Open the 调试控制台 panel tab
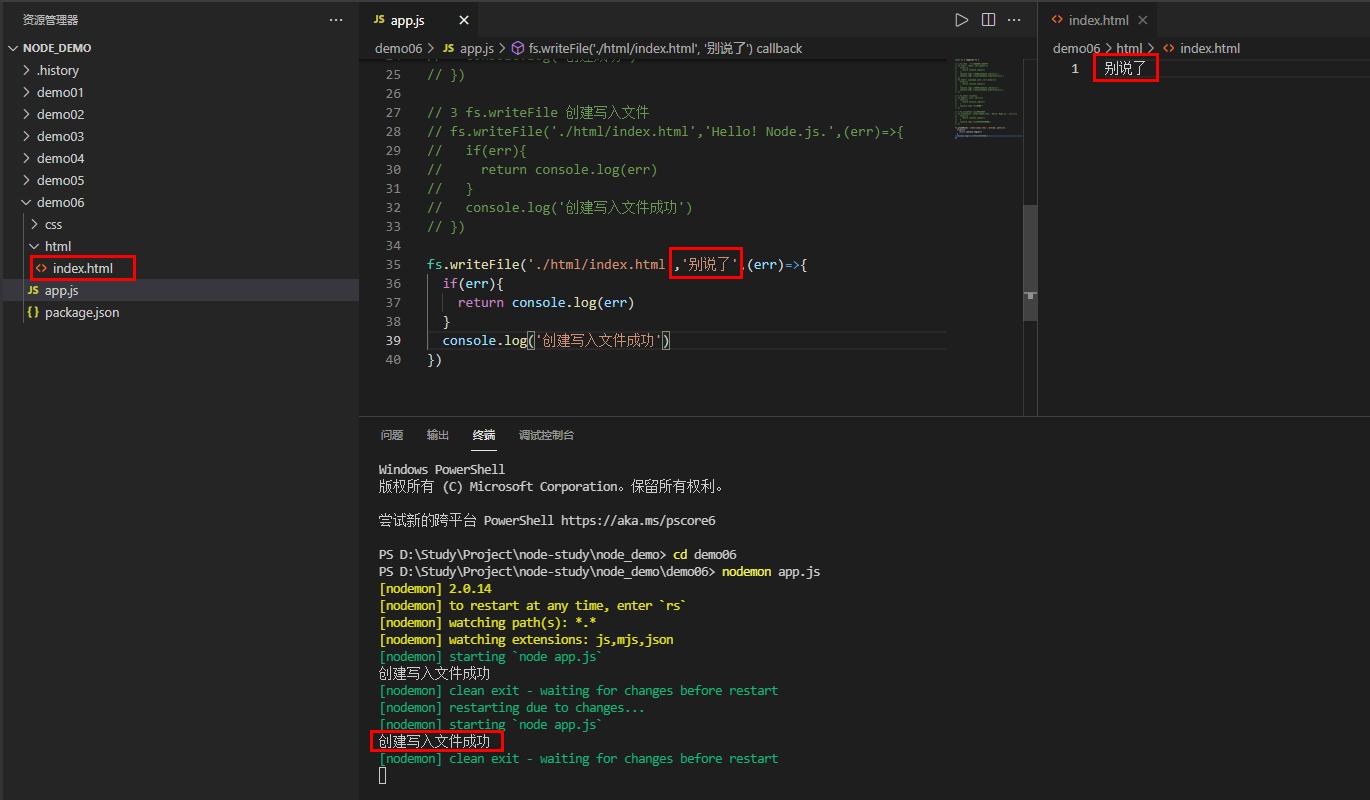 [x=548, y=435]
